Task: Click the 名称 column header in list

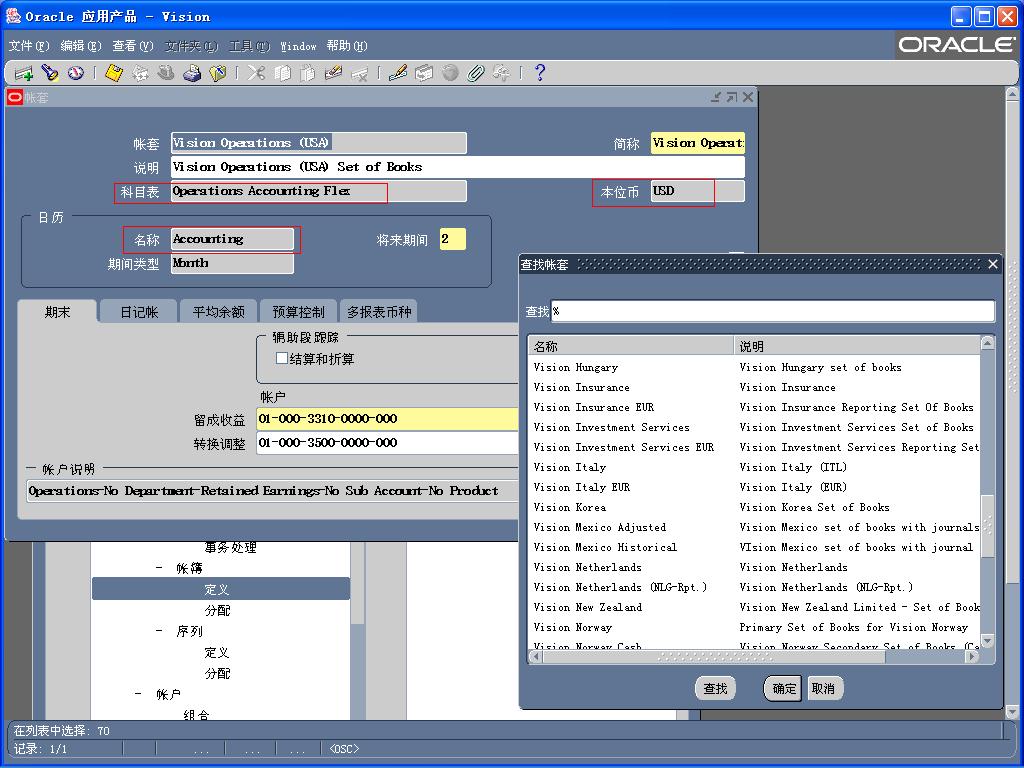Action: click(632, 346)
